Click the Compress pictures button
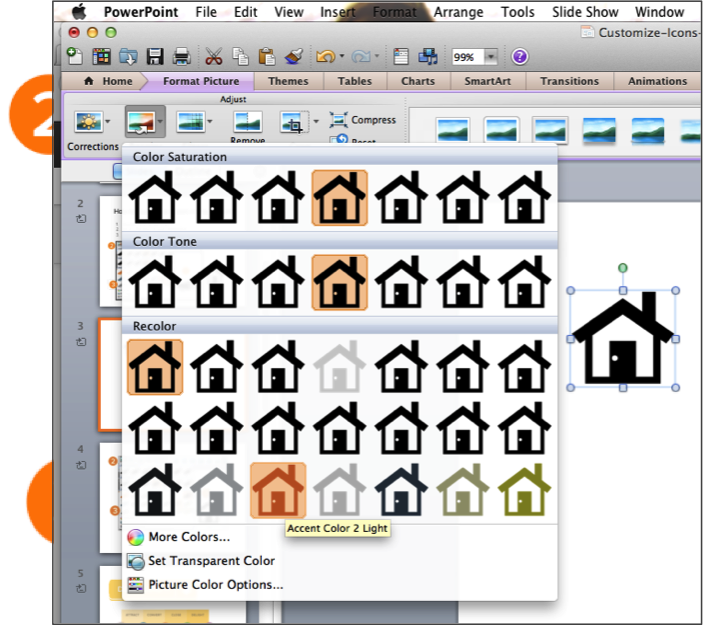This screenshot has width=703, height=626. 363,120
